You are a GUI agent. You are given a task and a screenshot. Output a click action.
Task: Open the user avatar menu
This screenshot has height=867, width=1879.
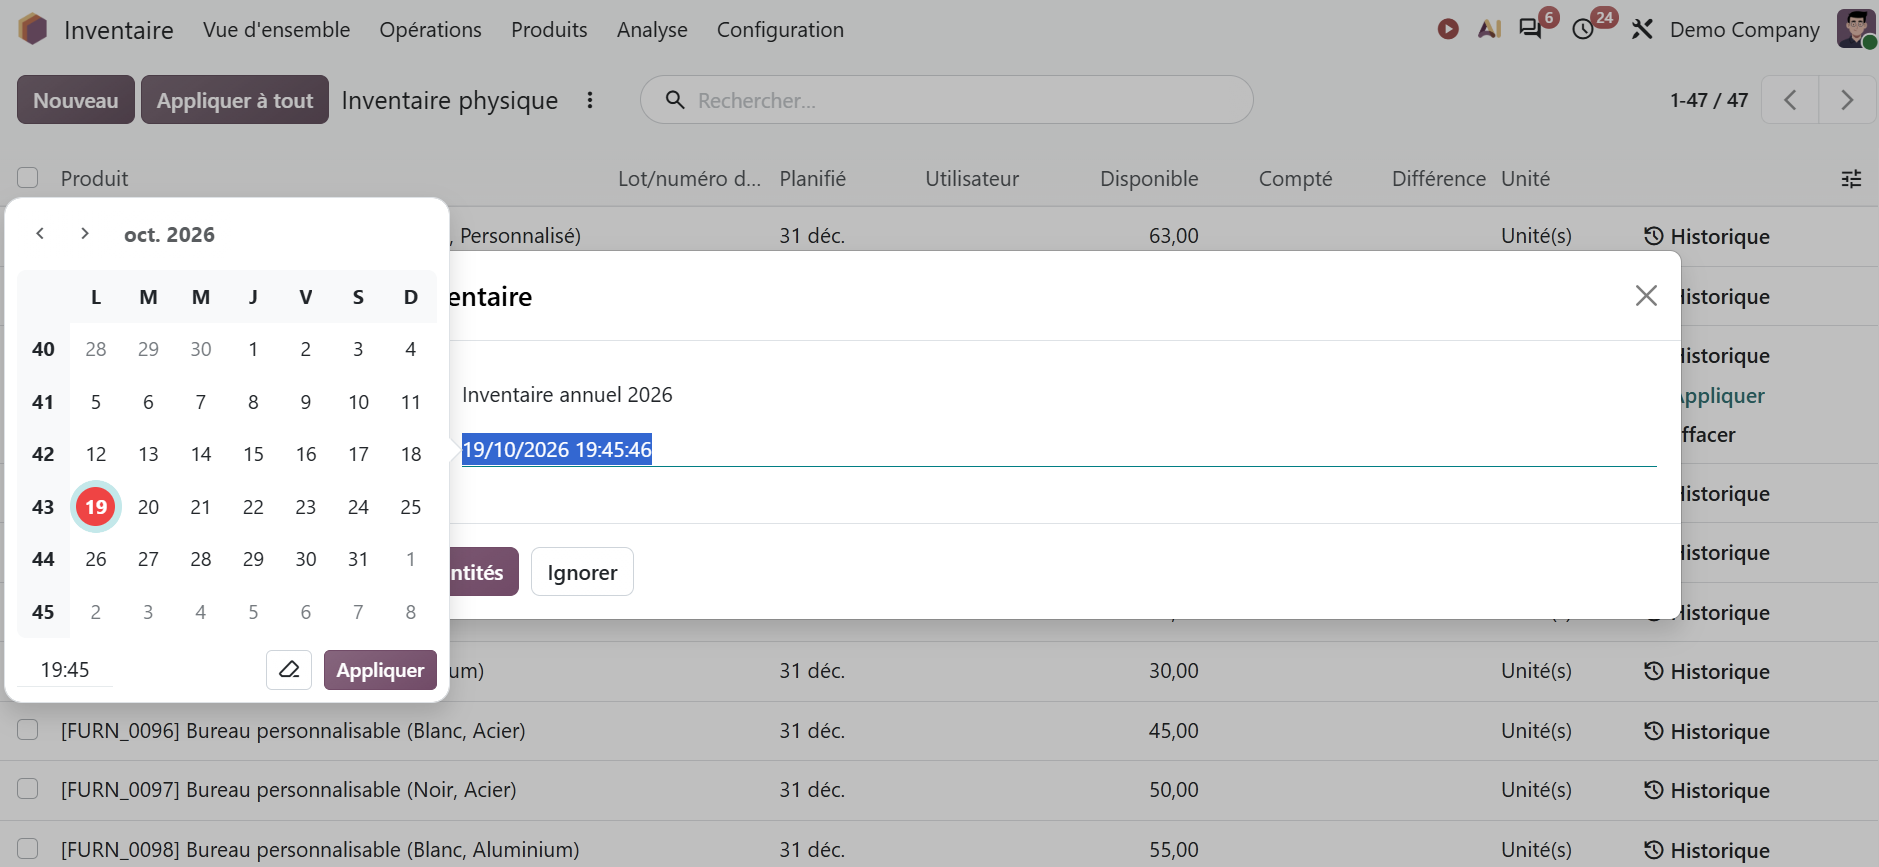pyautogui.click(x=1856, y=29)
